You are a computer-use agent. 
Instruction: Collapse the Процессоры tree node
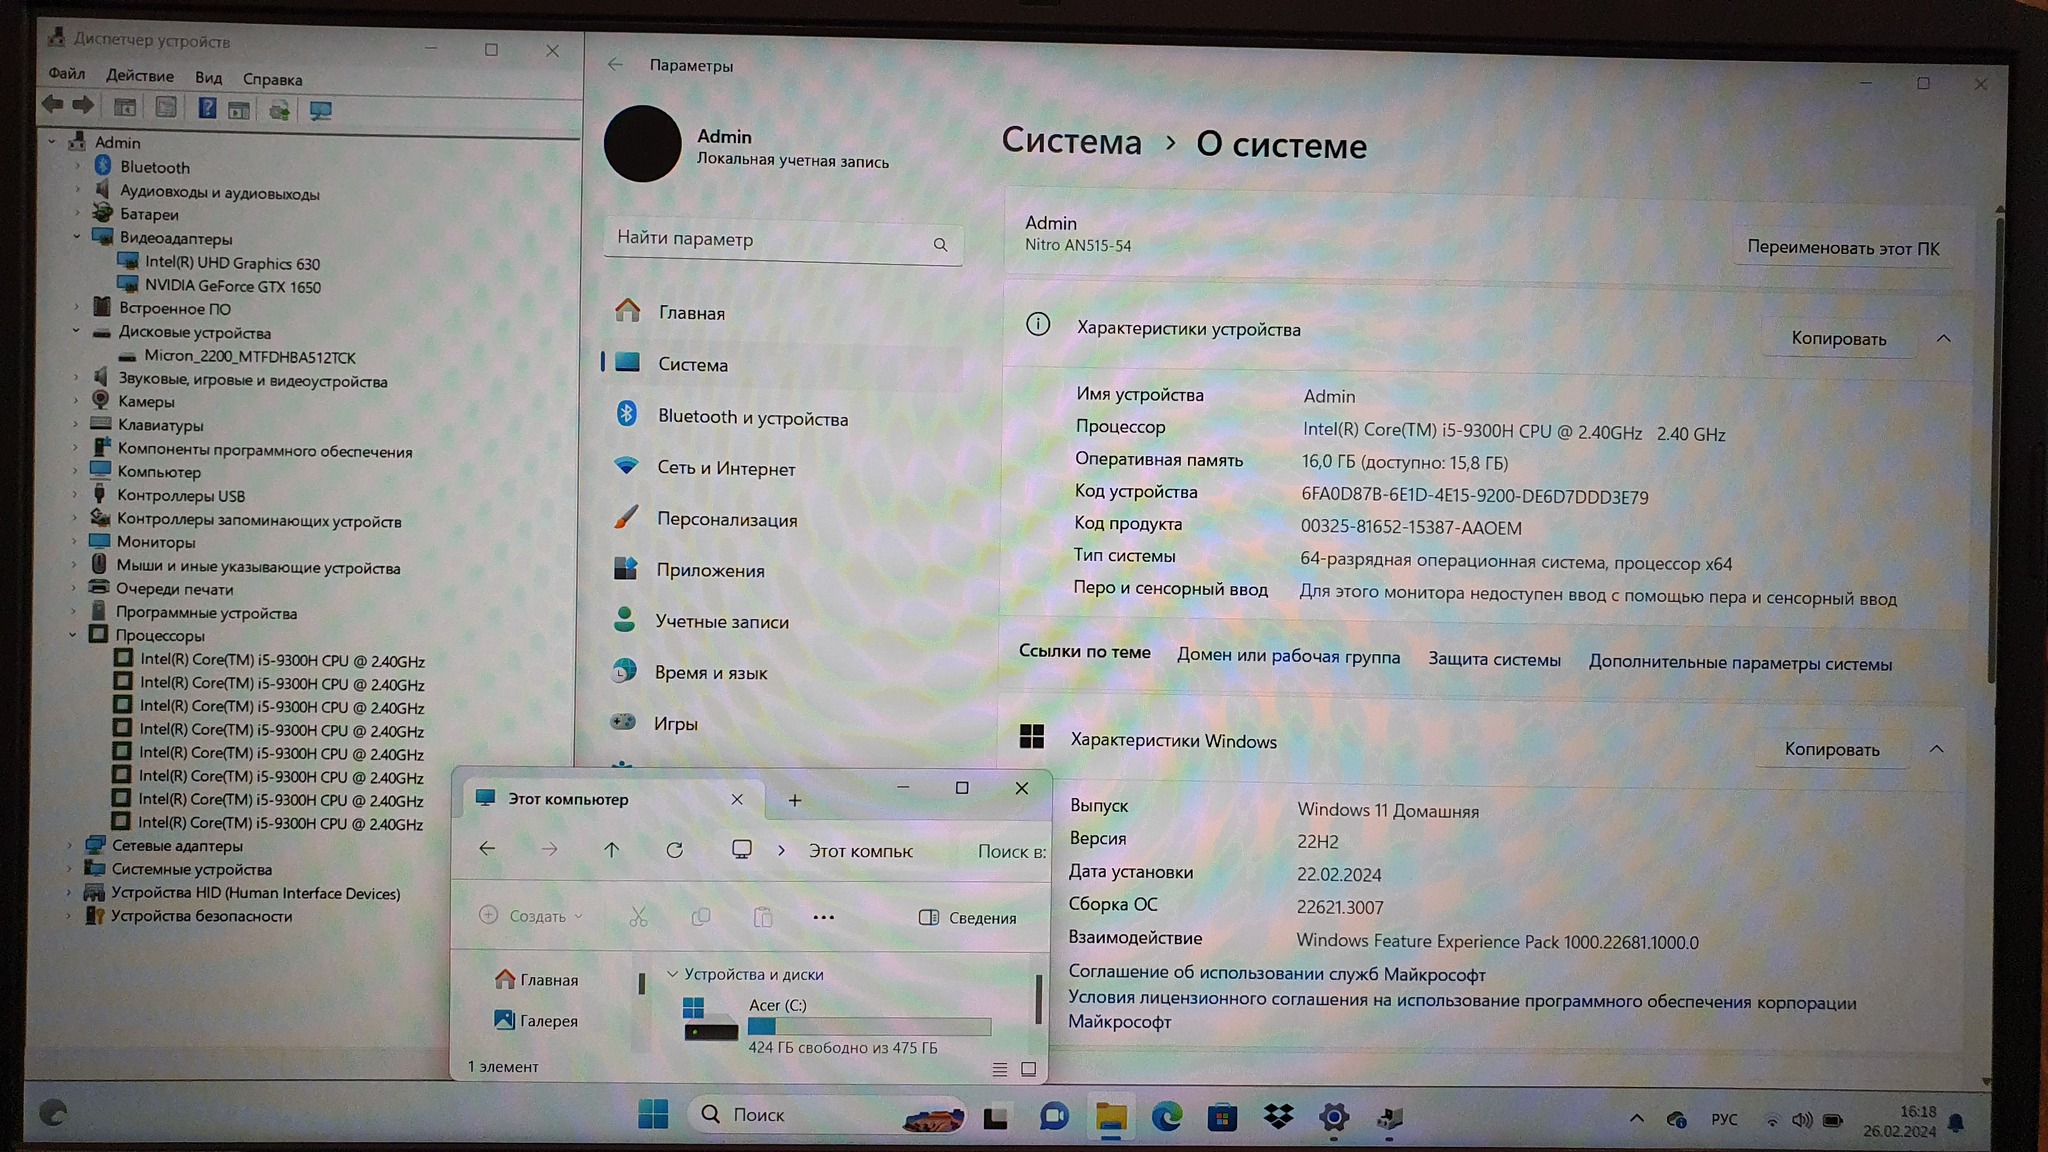coord(73,635)
